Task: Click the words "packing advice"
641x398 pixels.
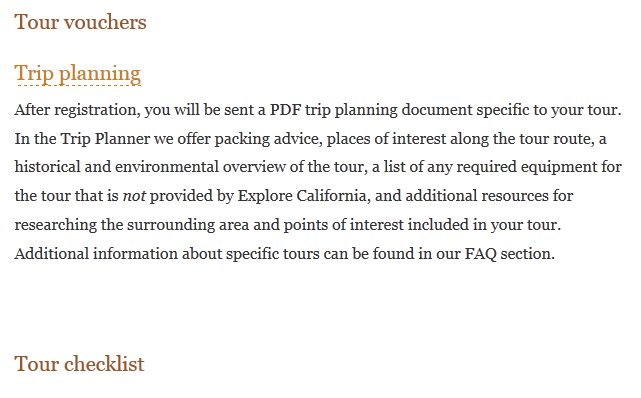Action: pyautogui.click(x=266, y=139)
